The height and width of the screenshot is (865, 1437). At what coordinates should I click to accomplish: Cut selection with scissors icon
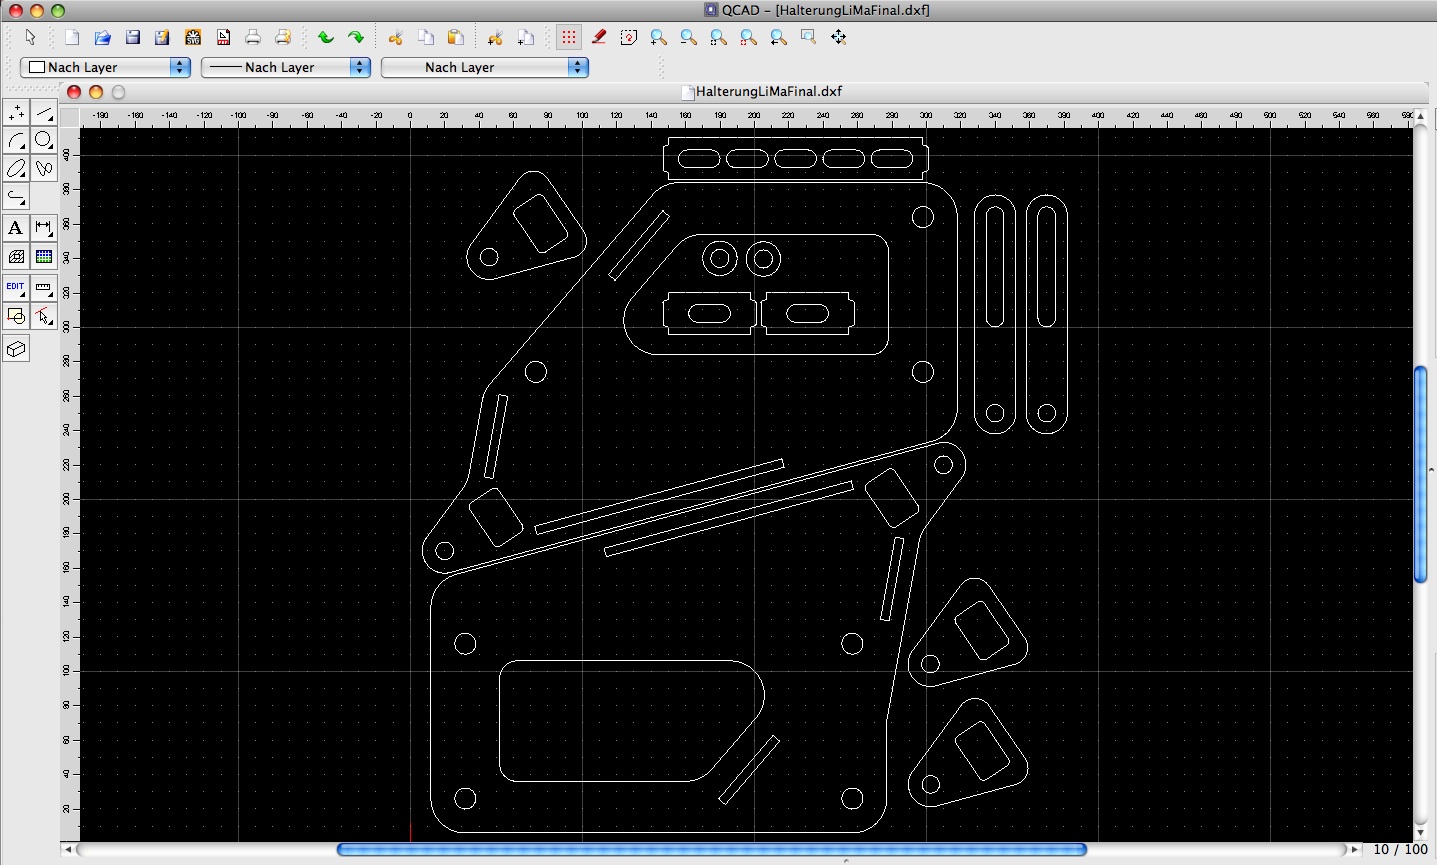[395, 37]
